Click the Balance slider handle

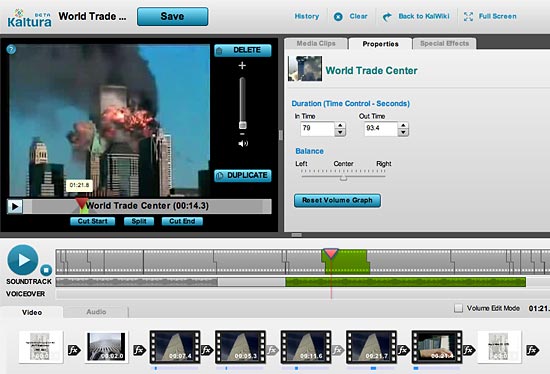click(x=343, y=178)
